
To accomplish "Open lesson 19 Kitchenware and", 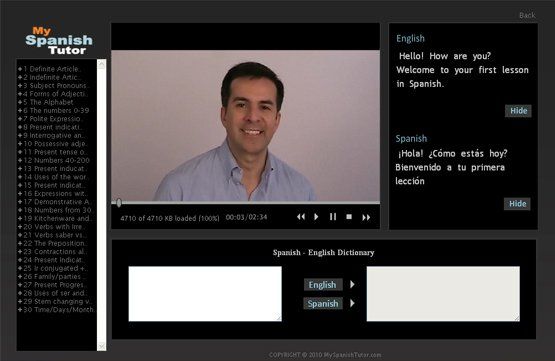I will [57, 218].
